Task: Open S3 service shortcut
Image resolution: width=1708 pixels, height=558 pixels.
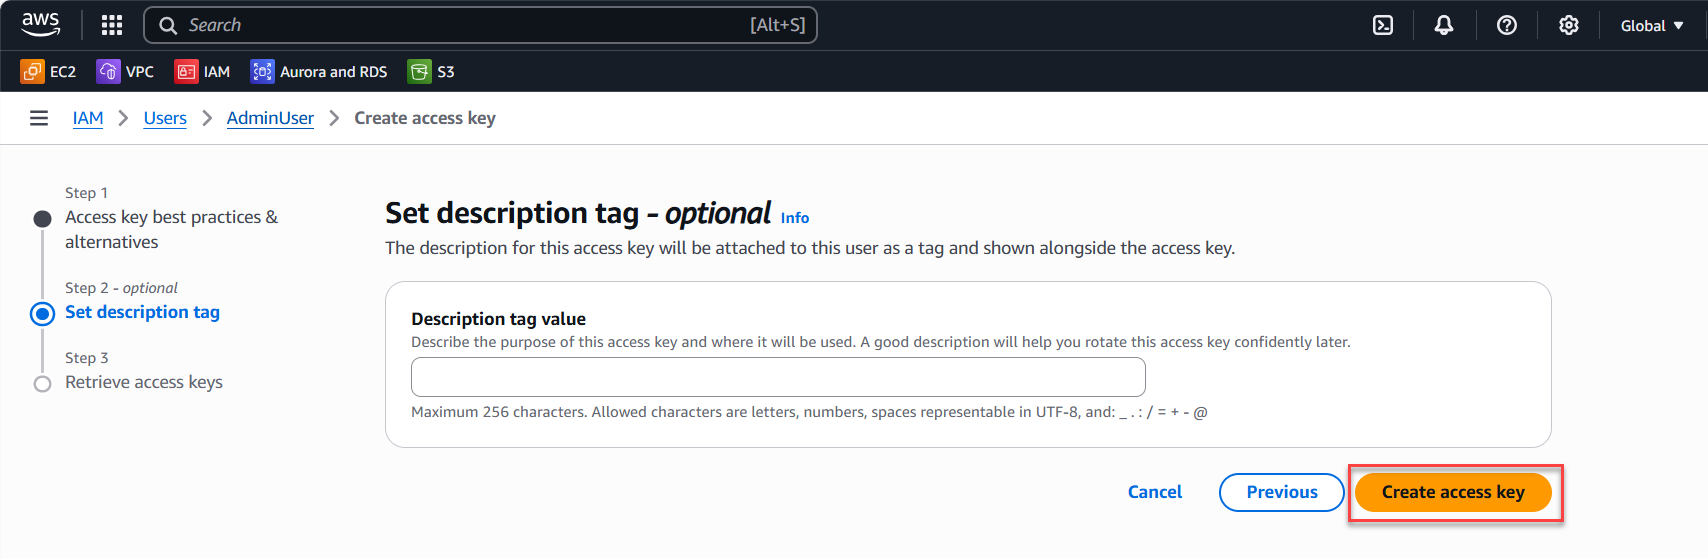Action: tap(431, 72)
